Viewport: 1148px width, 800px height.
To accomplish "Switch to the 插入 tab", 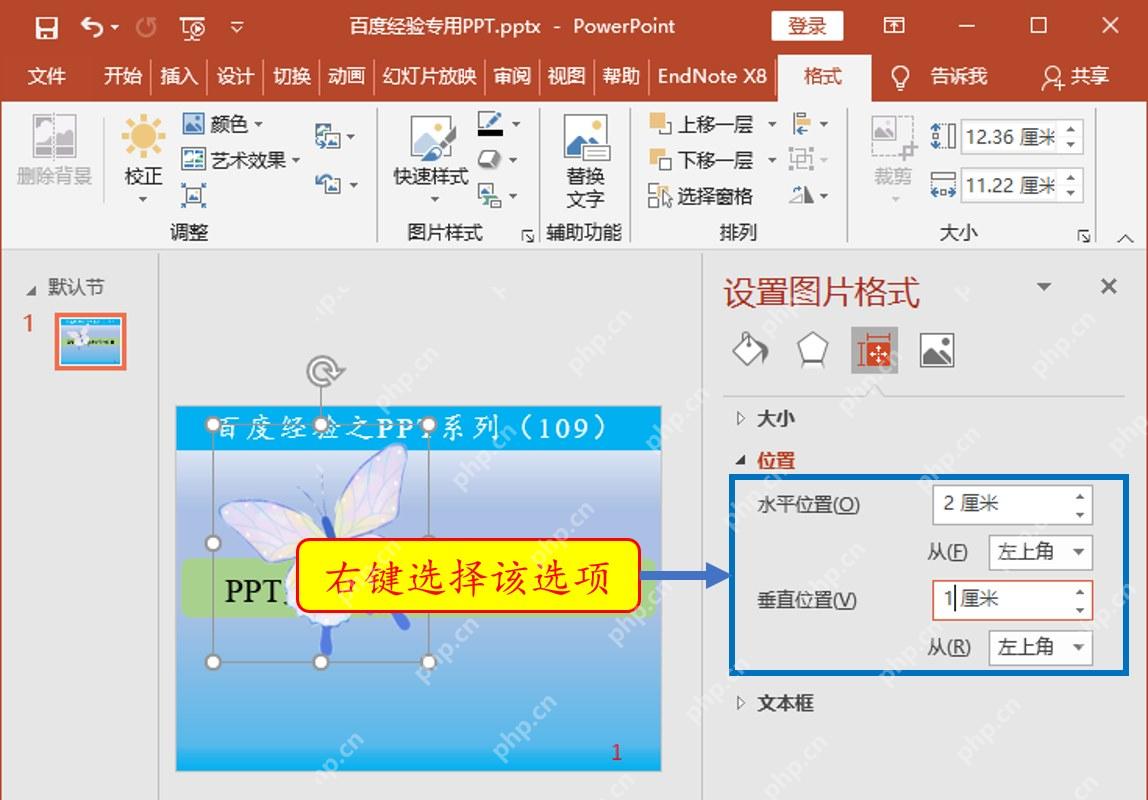I will (179, 76).
